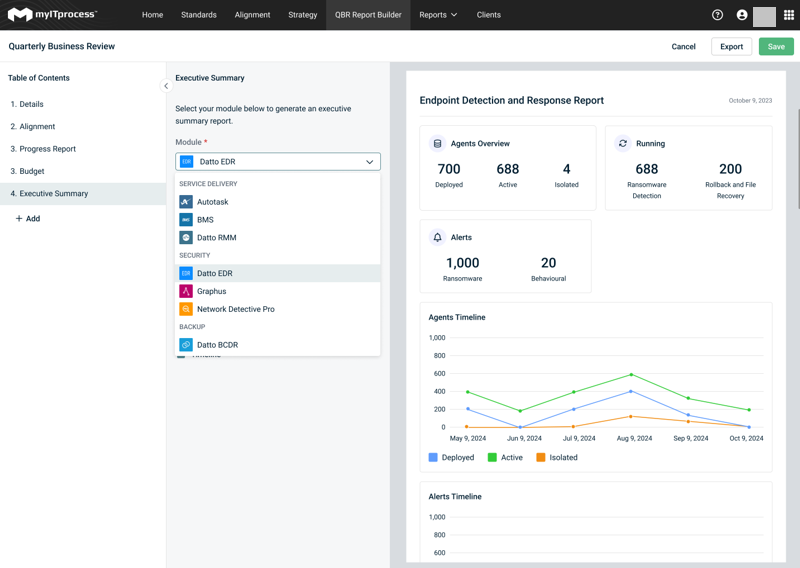The image size is (800, 568).
Task: Click the Agents Overview database icon
Action: click(437, 143)
